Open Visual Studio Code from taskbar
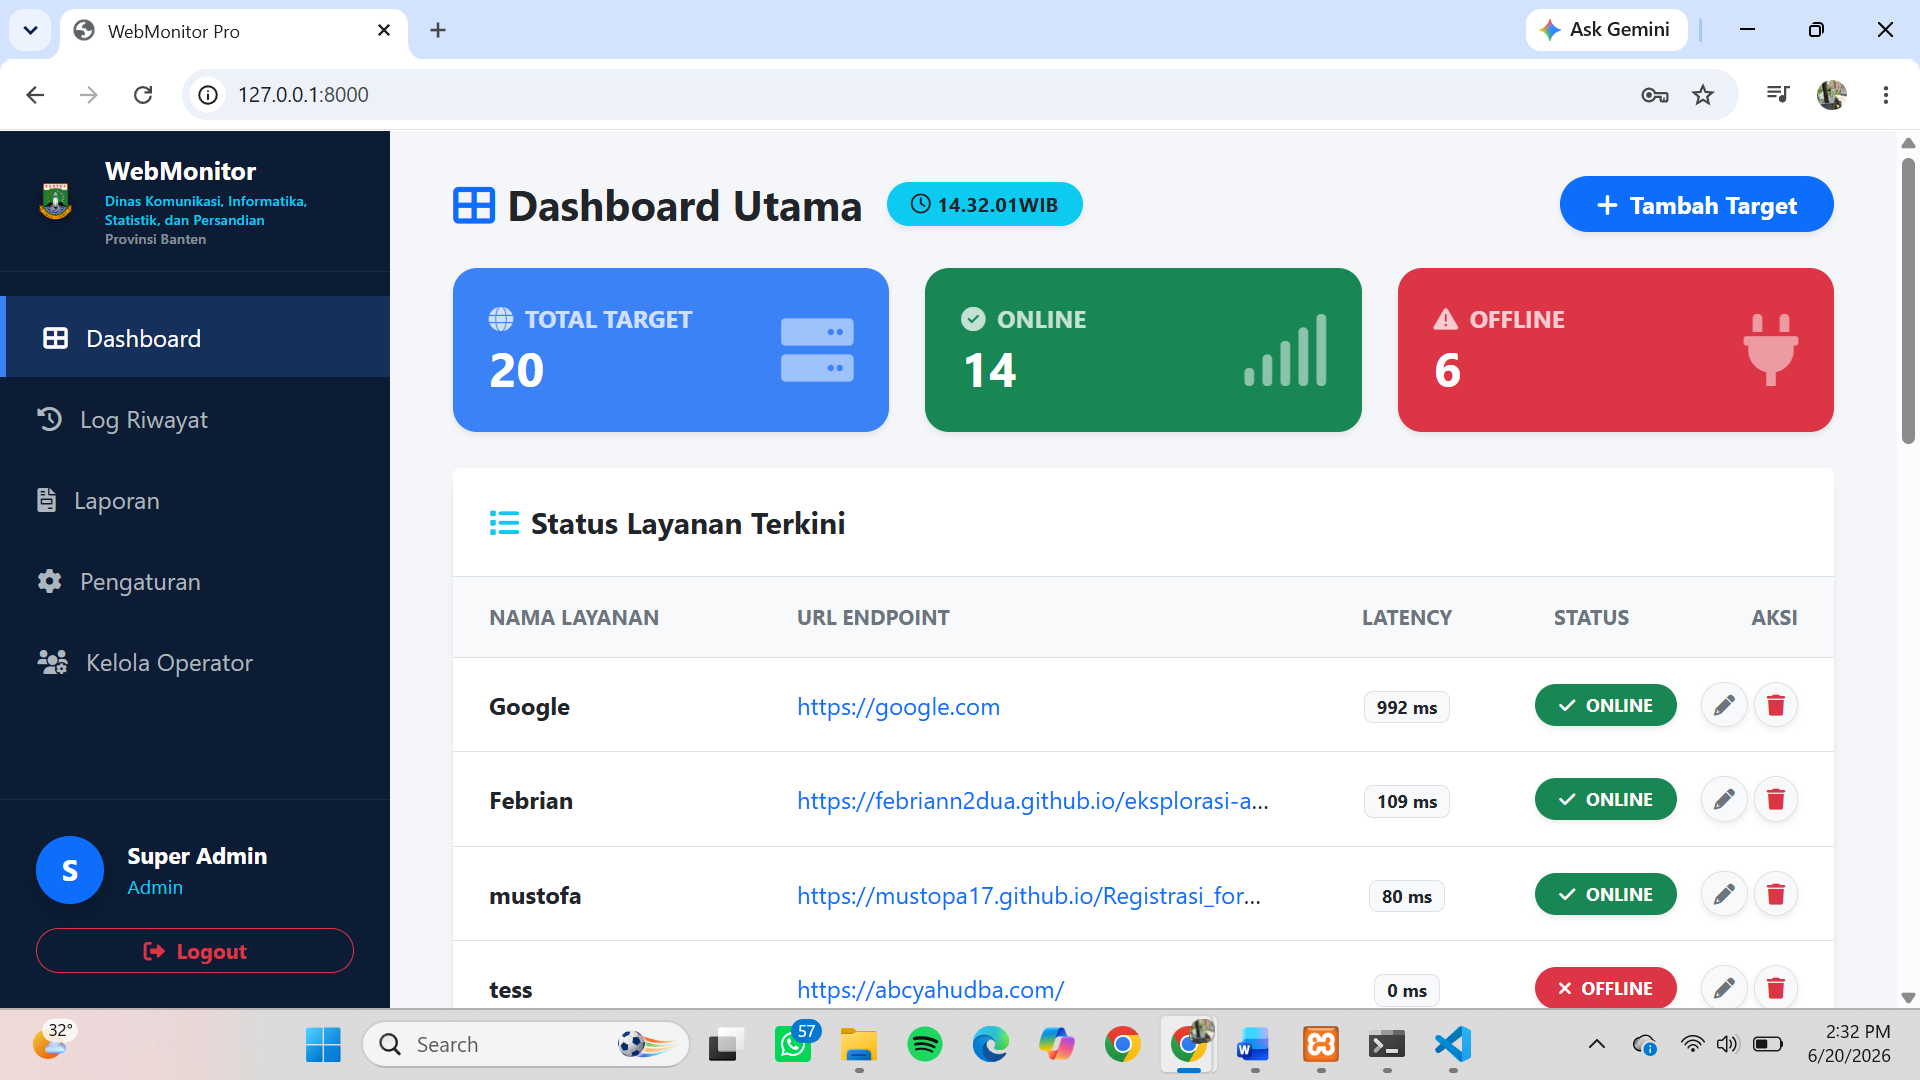Image resolution: width=1920 pixels, height=1080 pixels. pyautogui.click(x=1453, y=1045)
